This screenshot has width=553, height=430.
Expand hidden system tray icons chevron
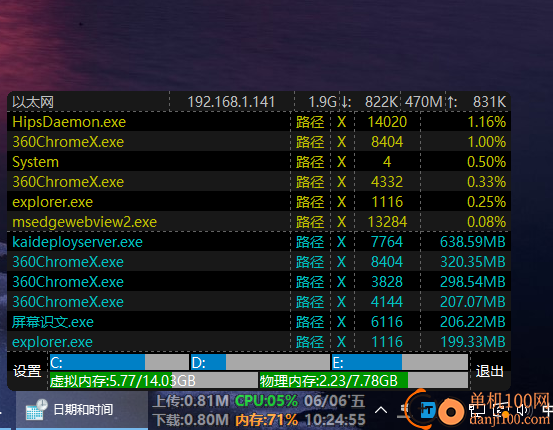(x=381, y=410)
